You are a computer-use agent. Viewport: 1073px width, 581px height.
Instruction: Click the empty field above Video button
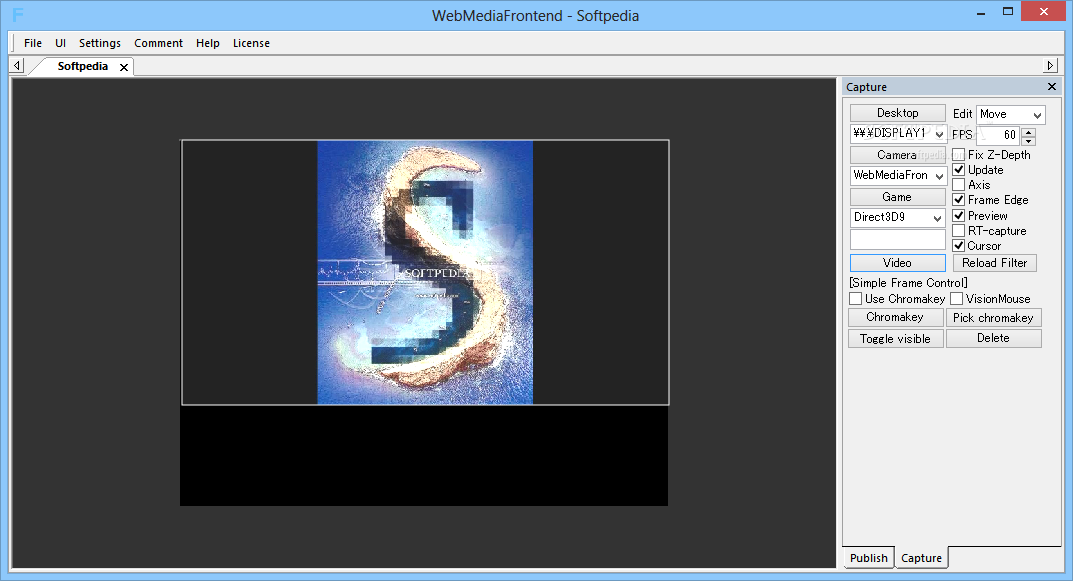(897, 240)
